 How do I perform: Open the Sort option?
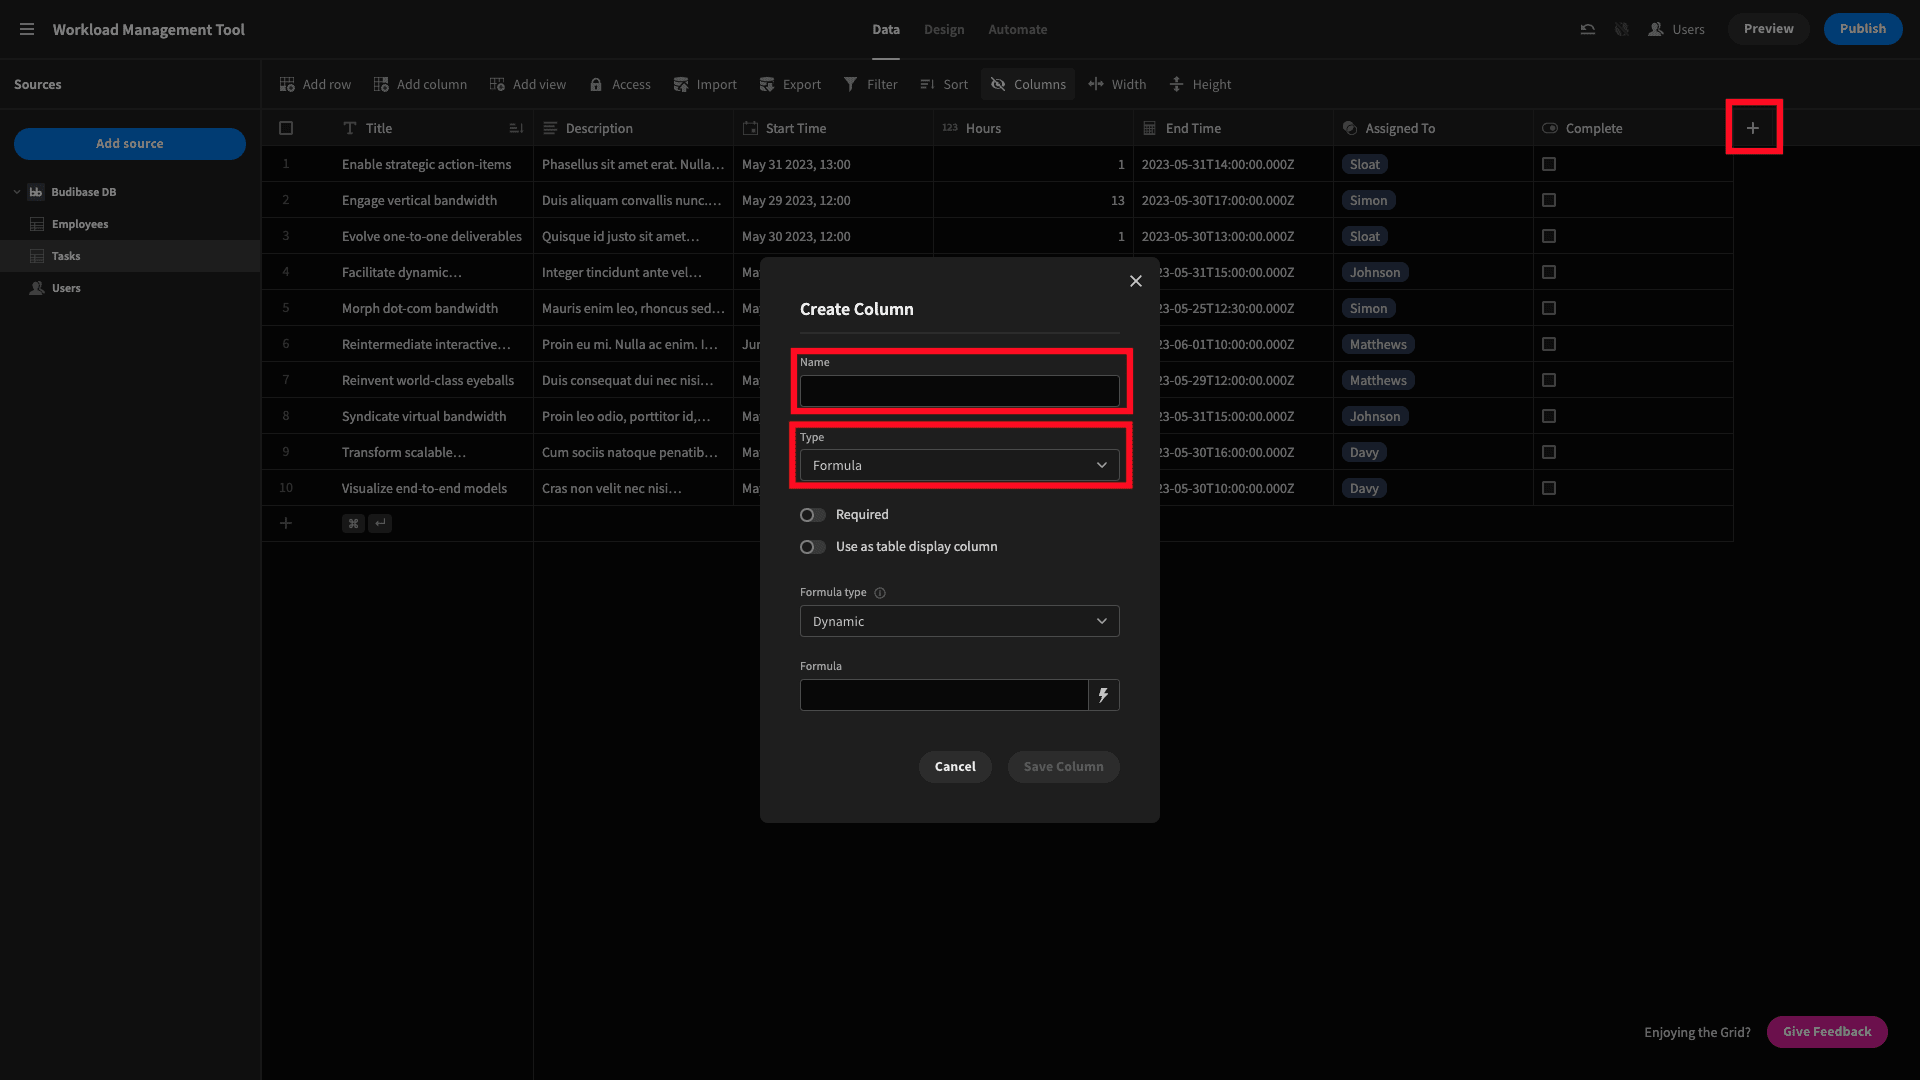tap(944, 84)
